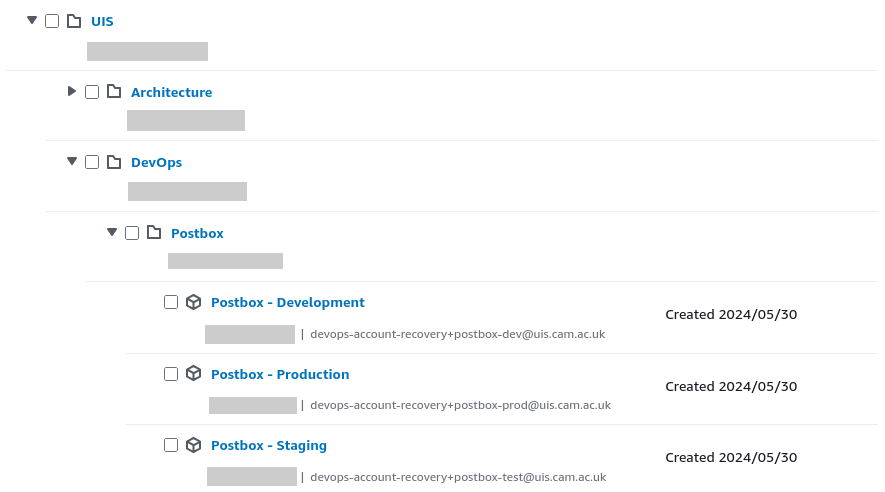The height and width of the screenshot is (492, 885).
Task: Click the Postbox - Development account cube icon
Action: click(x=194, y=302)
